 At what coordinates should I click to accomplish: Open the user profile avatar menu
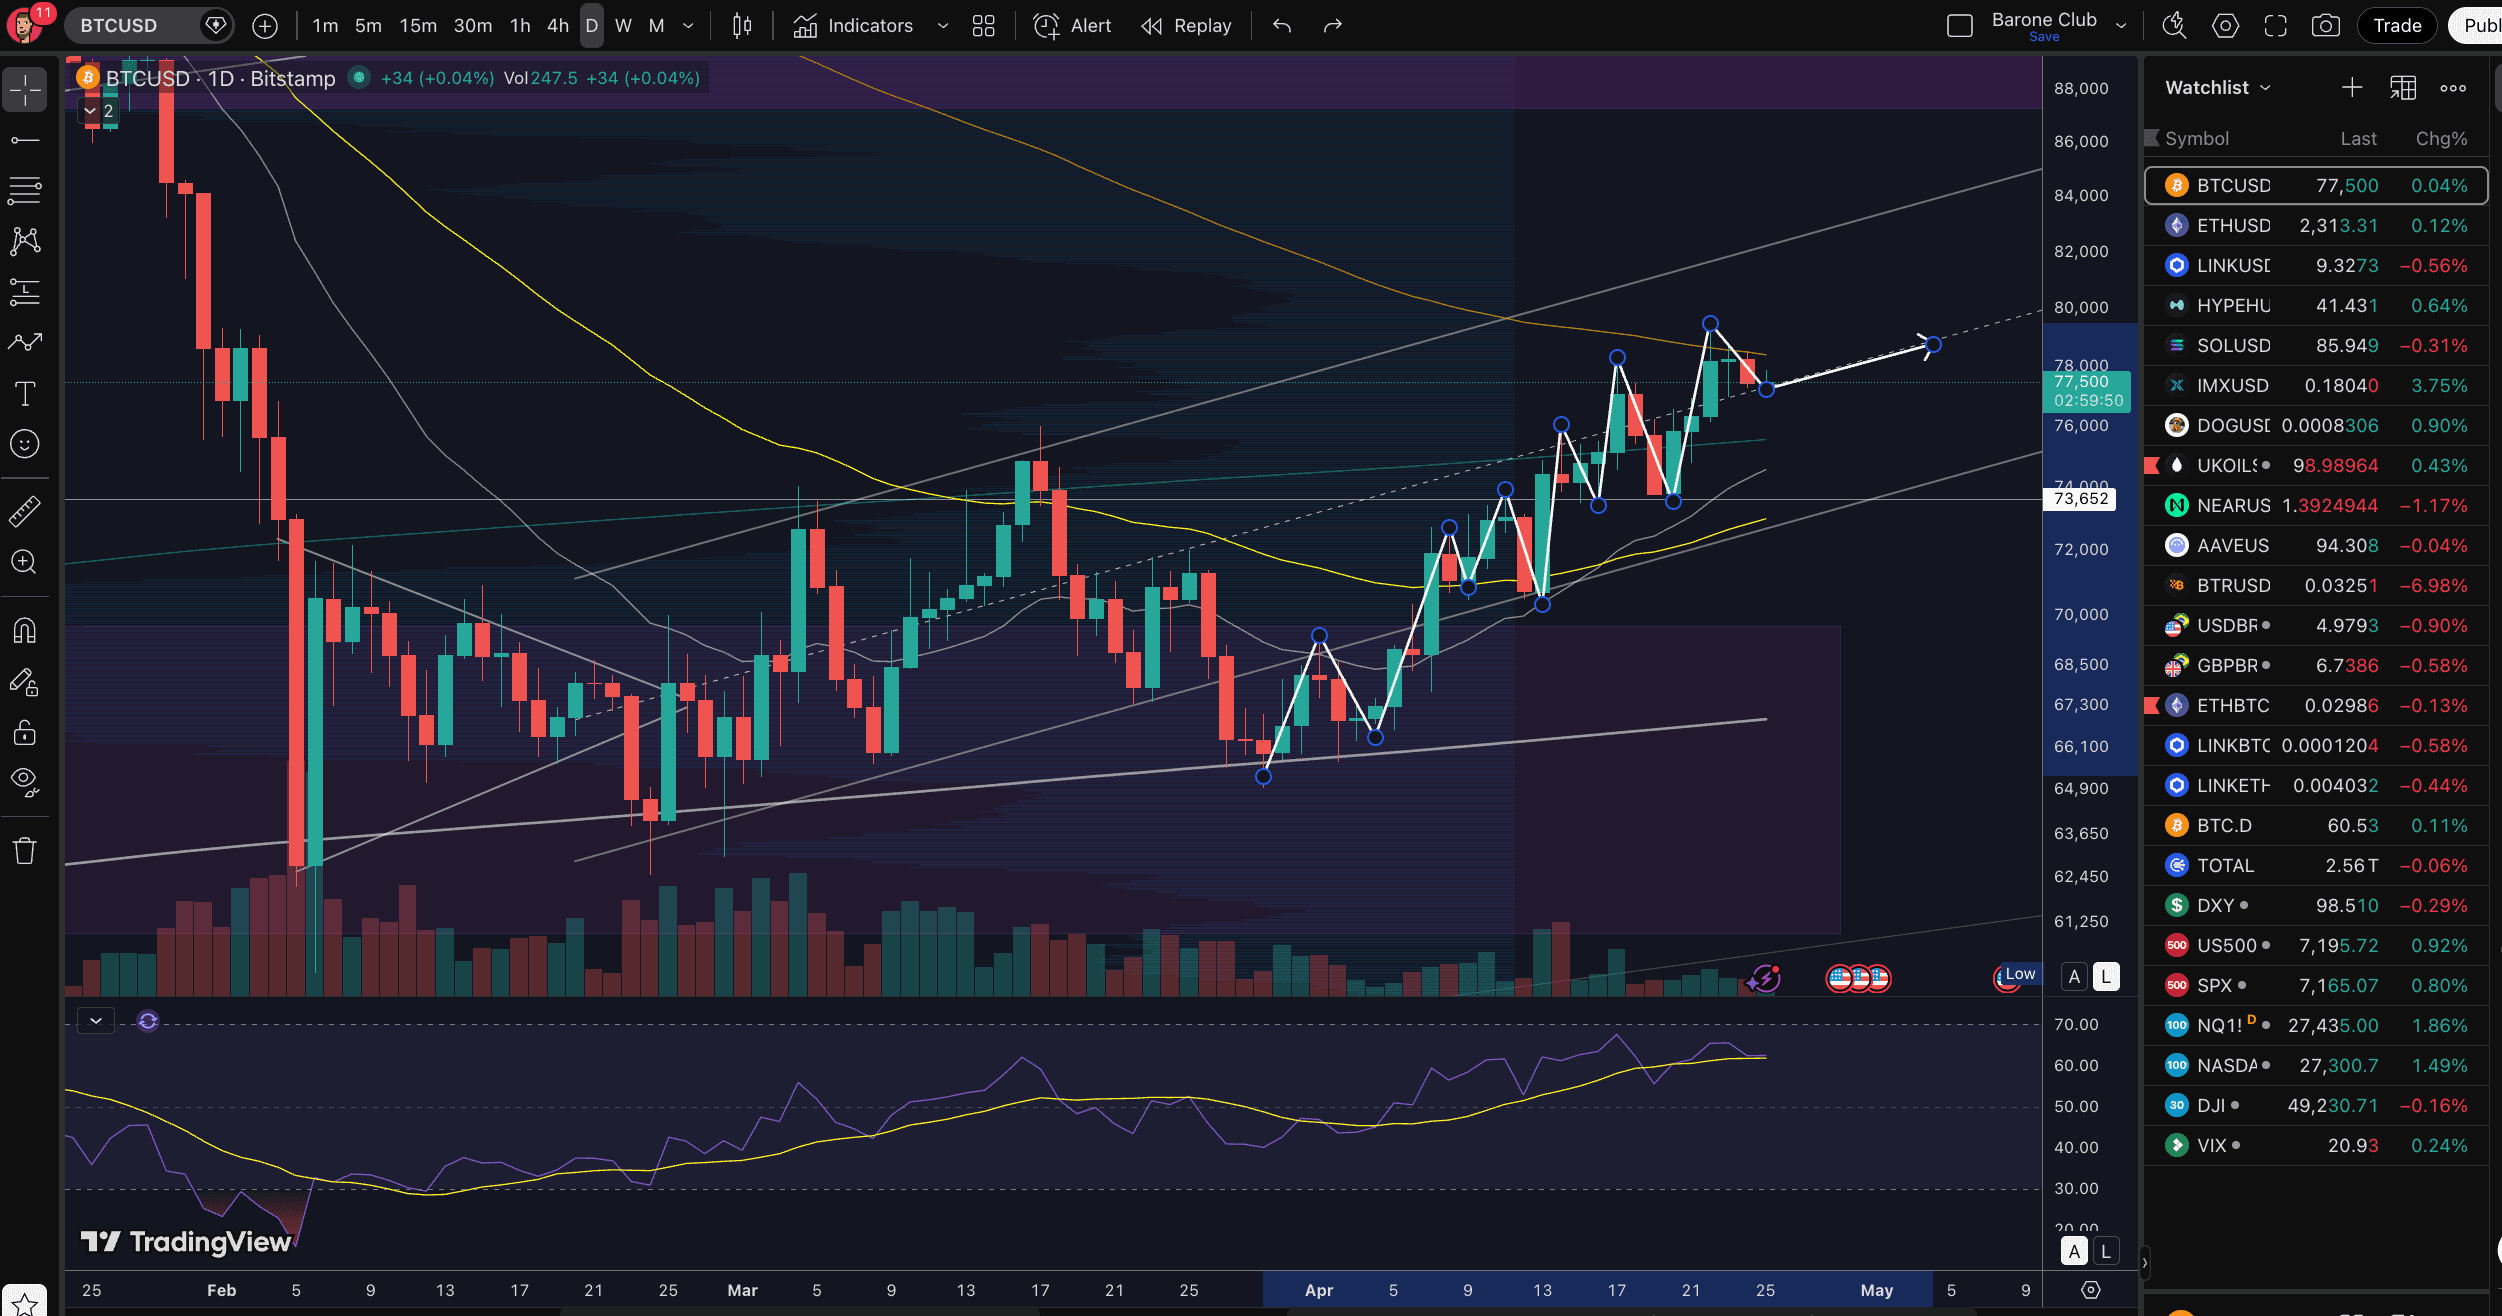pos(24,24)
